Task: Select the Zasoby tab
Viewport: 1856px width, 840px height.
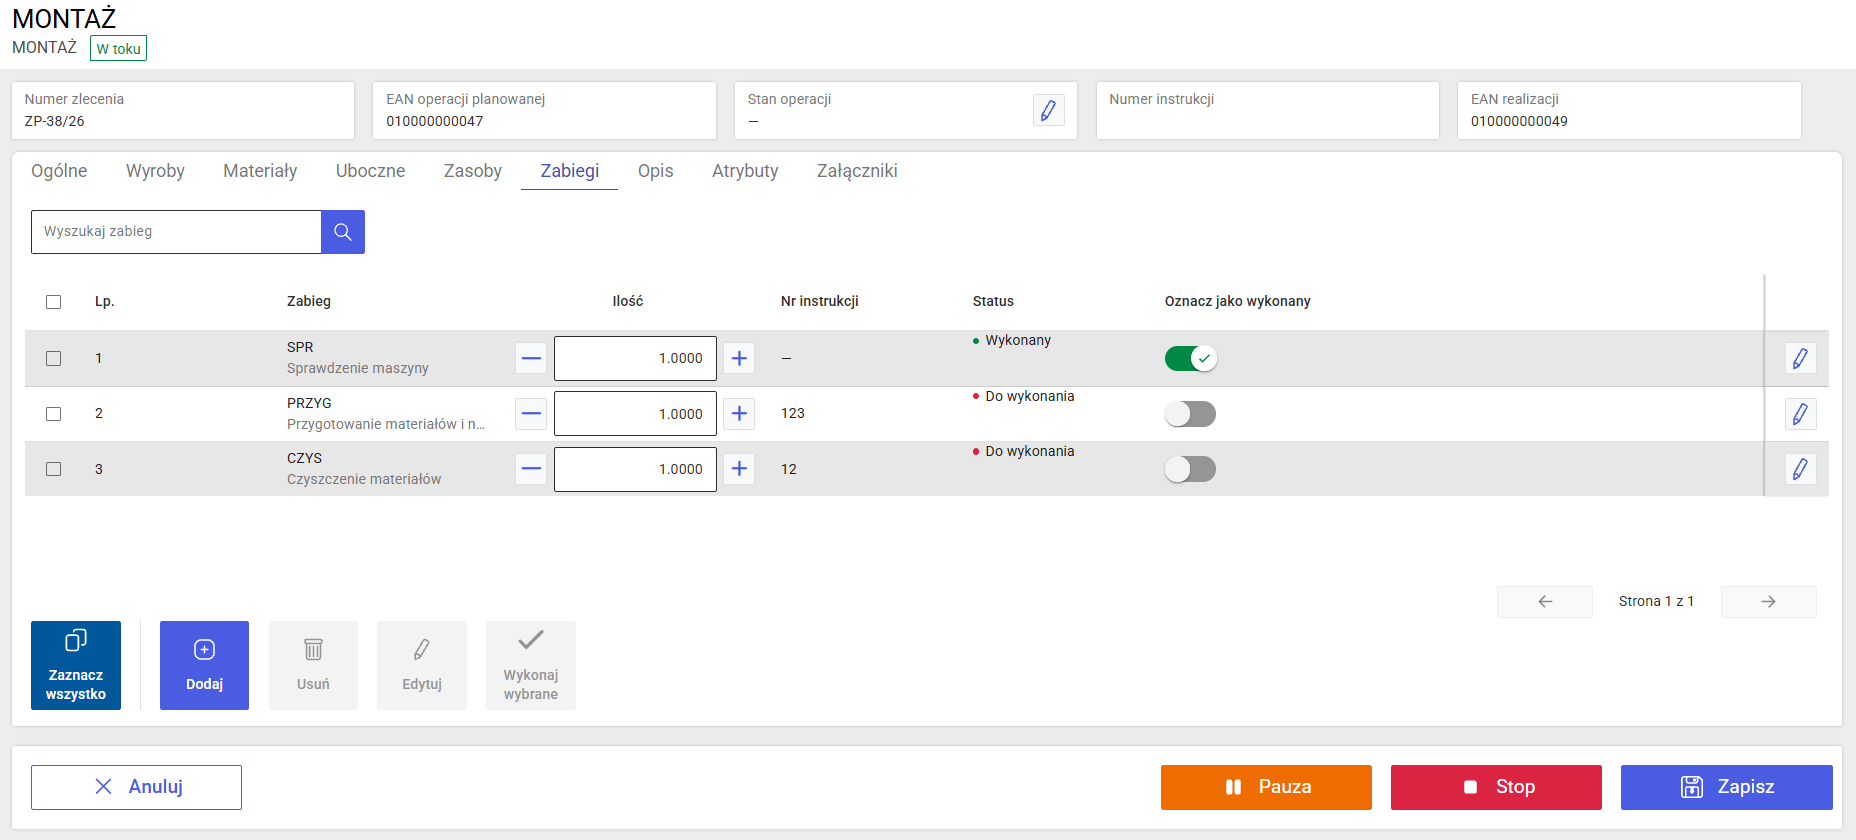Action: 473,171
